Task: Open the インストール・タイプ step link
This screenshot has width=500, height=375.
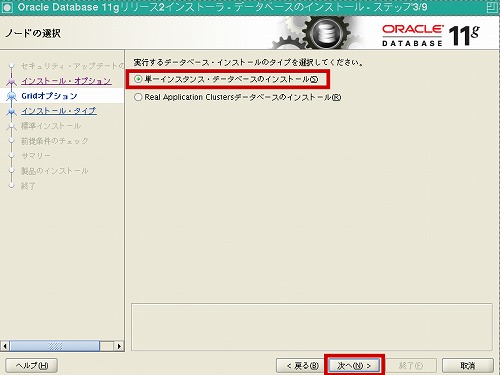Action: [59, 111]
